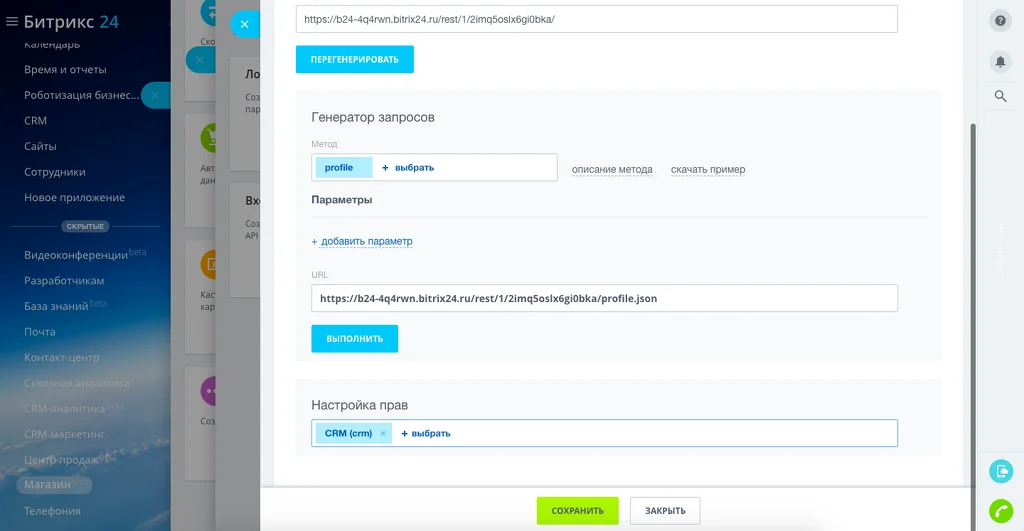Open Роботизация бизнес... menu item
1024x531 pixels.
tap(82, 95)
